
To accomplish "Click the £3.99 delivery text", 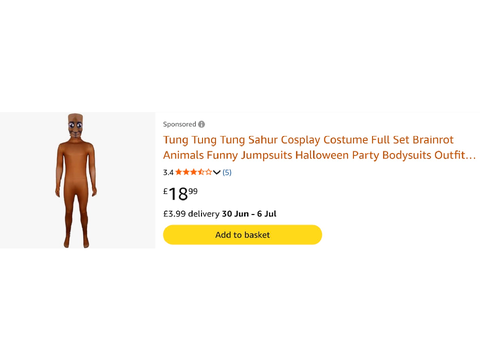I will [x=191, y=214].
